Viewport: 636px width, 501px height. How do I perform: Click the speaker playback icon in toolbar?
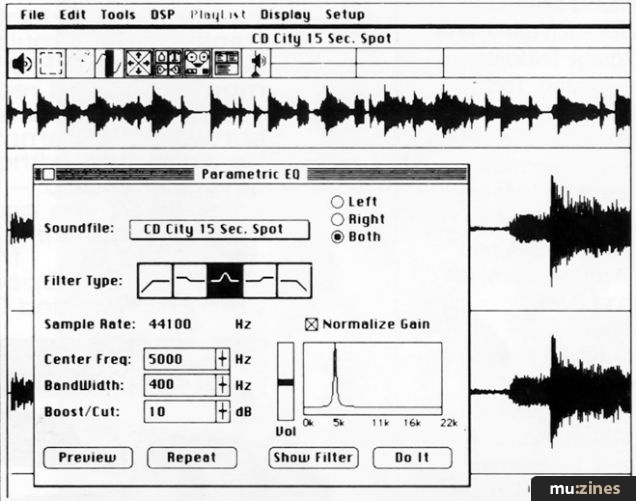pyautogui.click(x=22, y=63)
